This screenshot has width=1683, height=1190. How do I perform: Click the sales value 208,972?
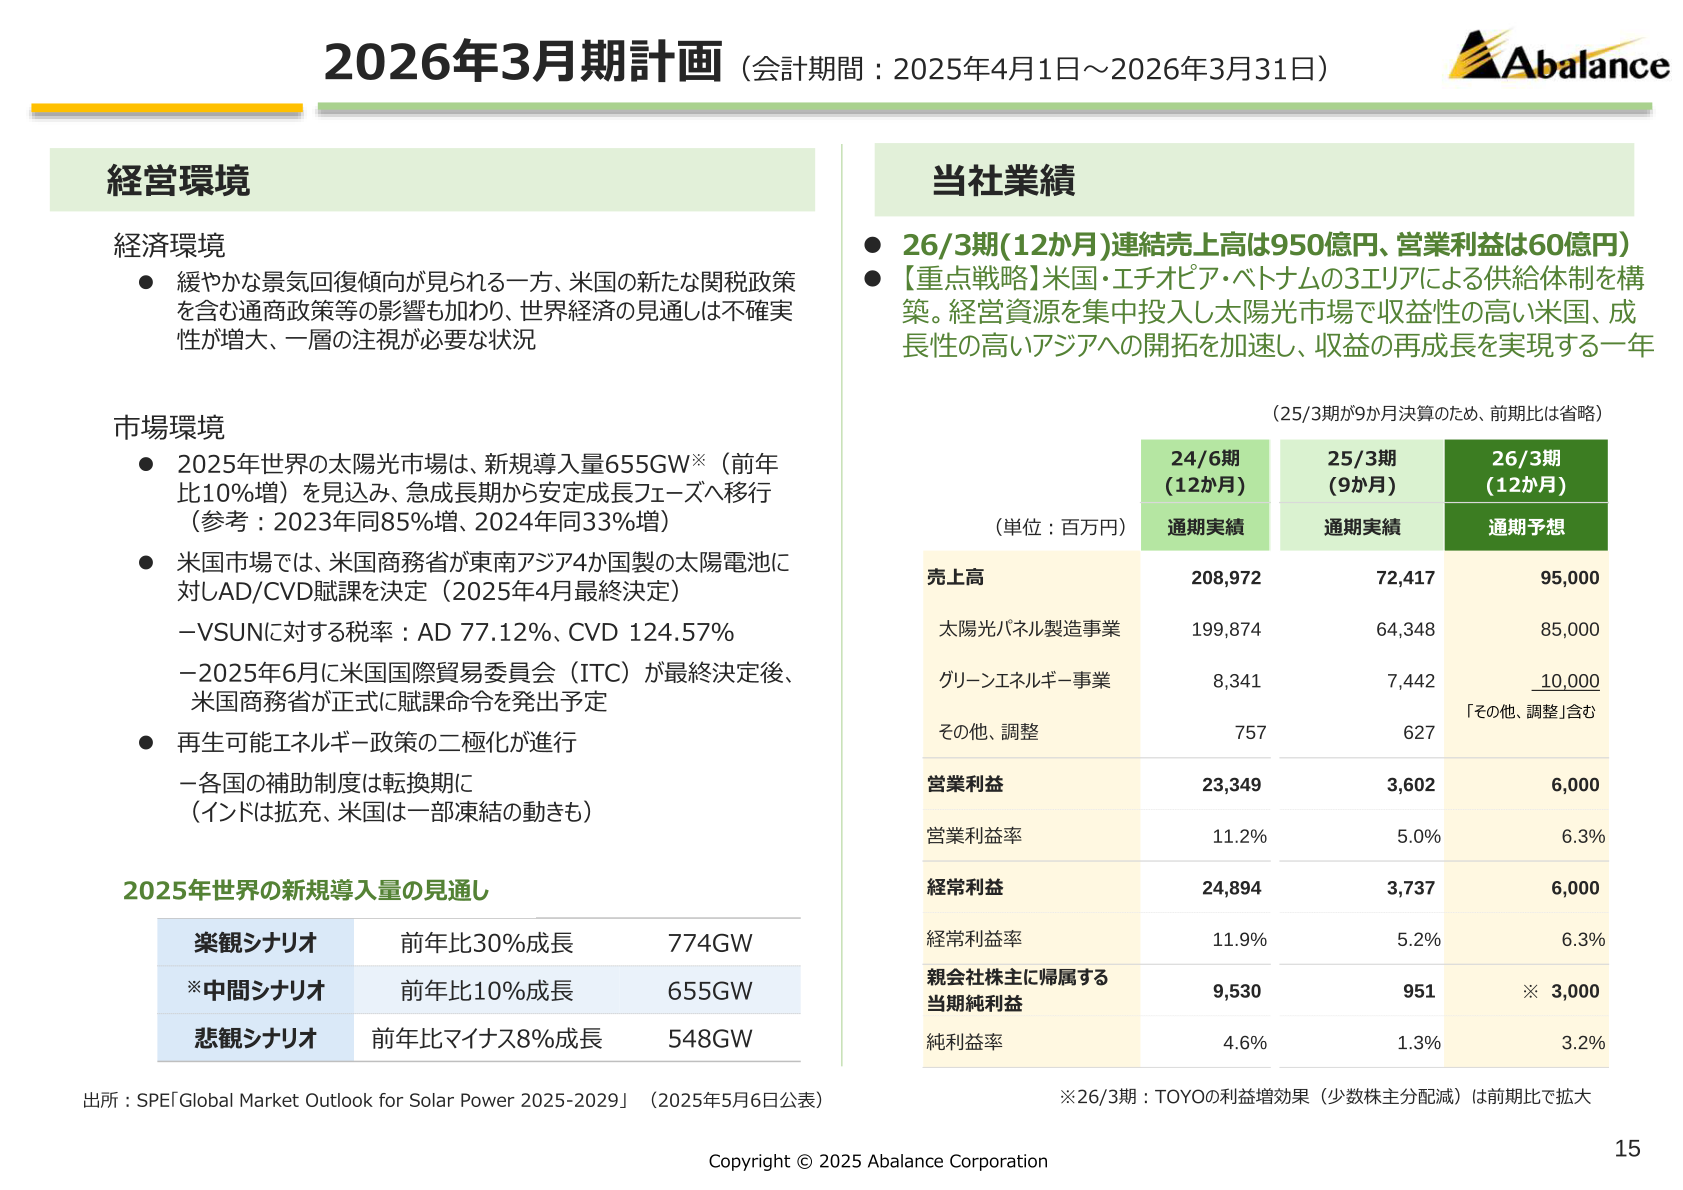[x=1226, y=578]
